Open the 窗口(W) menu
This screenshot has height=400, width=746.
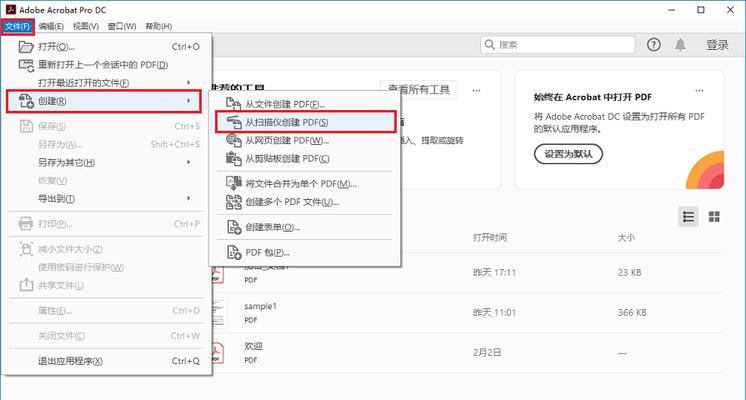122,27
